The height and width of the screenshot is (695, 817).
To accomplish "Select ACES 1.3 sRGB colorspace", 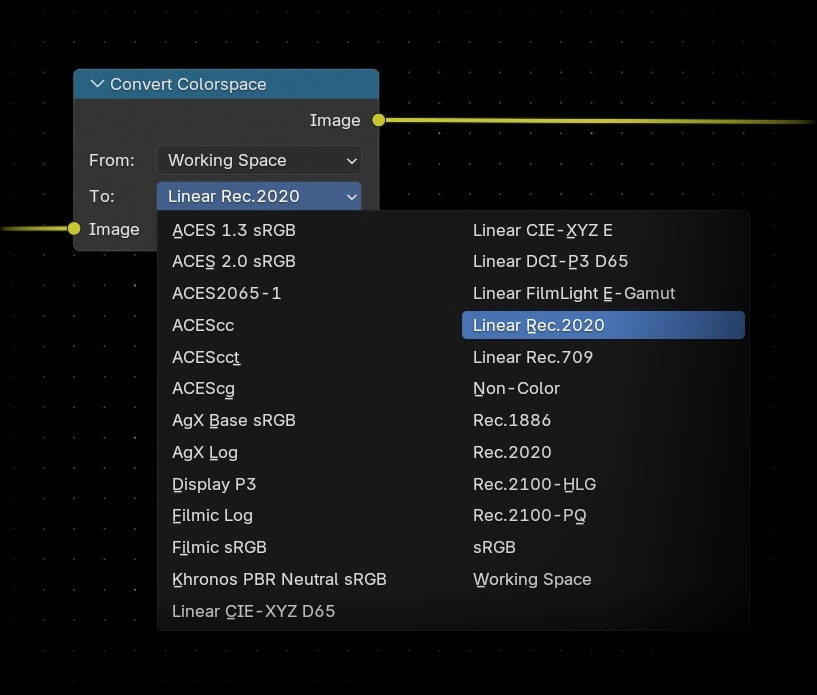I will pos(234,229).
